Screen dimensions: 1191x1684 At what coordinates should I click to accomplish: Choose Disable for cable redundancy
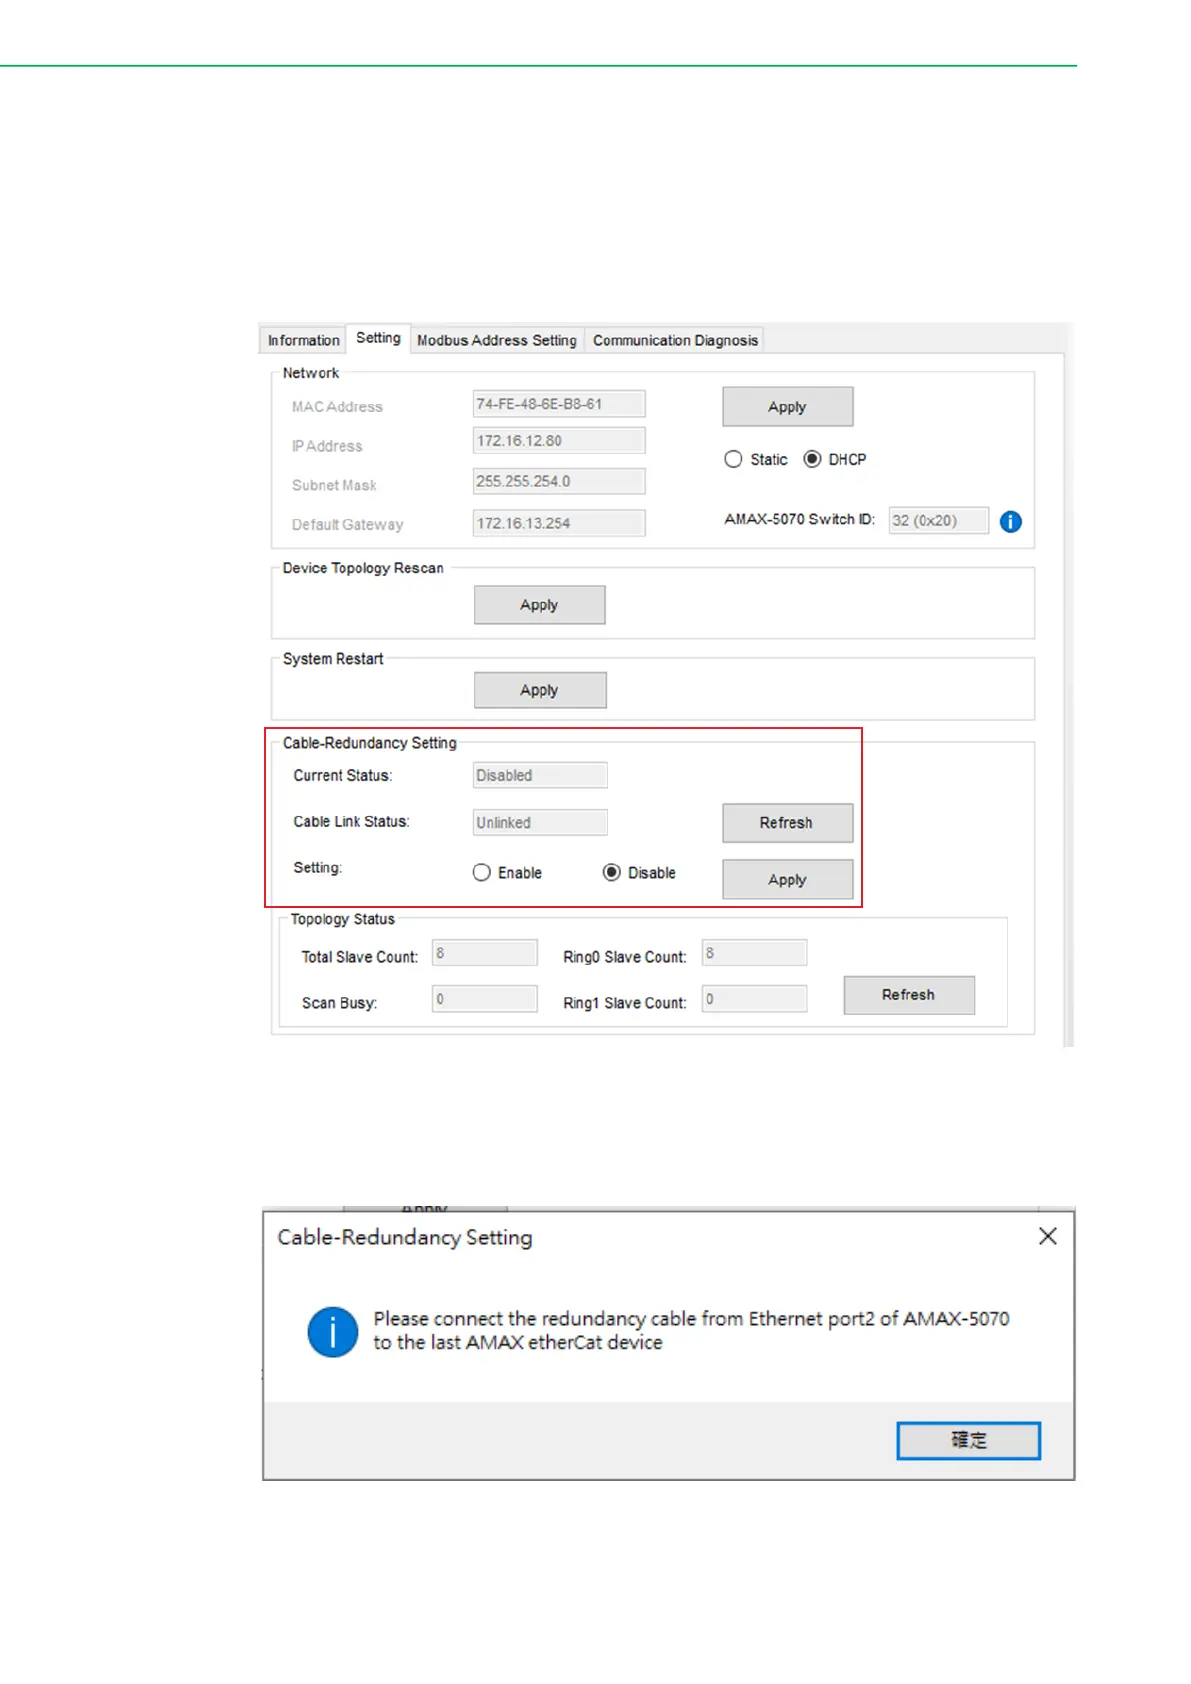click(x=611, y=873)
